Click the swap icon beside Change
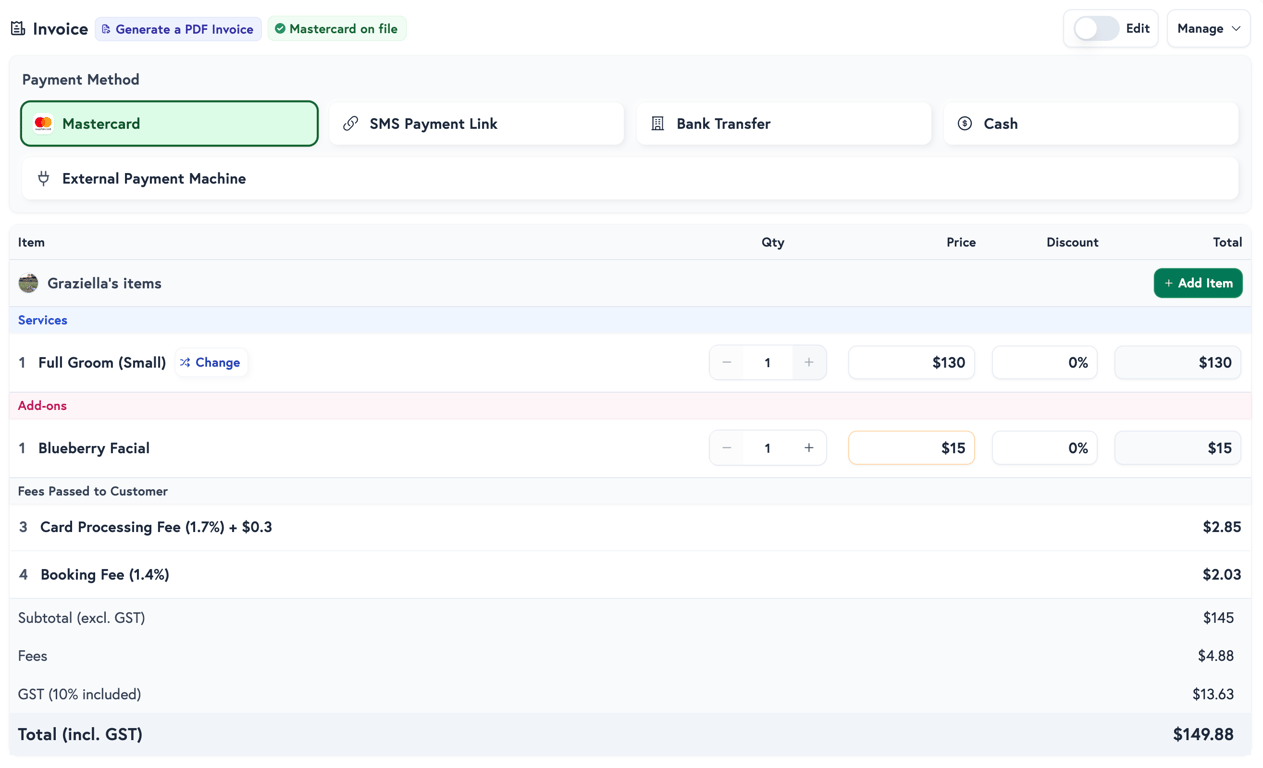Screen dimensions: 1263x768 pos(183,362)
